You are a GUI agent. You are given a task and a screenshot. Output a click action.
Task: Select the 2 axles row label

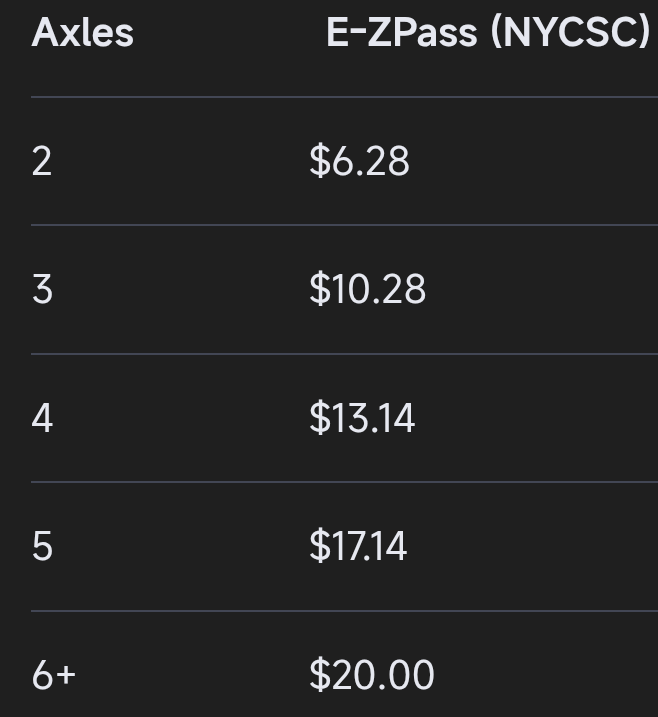pyautogui.click(x=42, y=161)
